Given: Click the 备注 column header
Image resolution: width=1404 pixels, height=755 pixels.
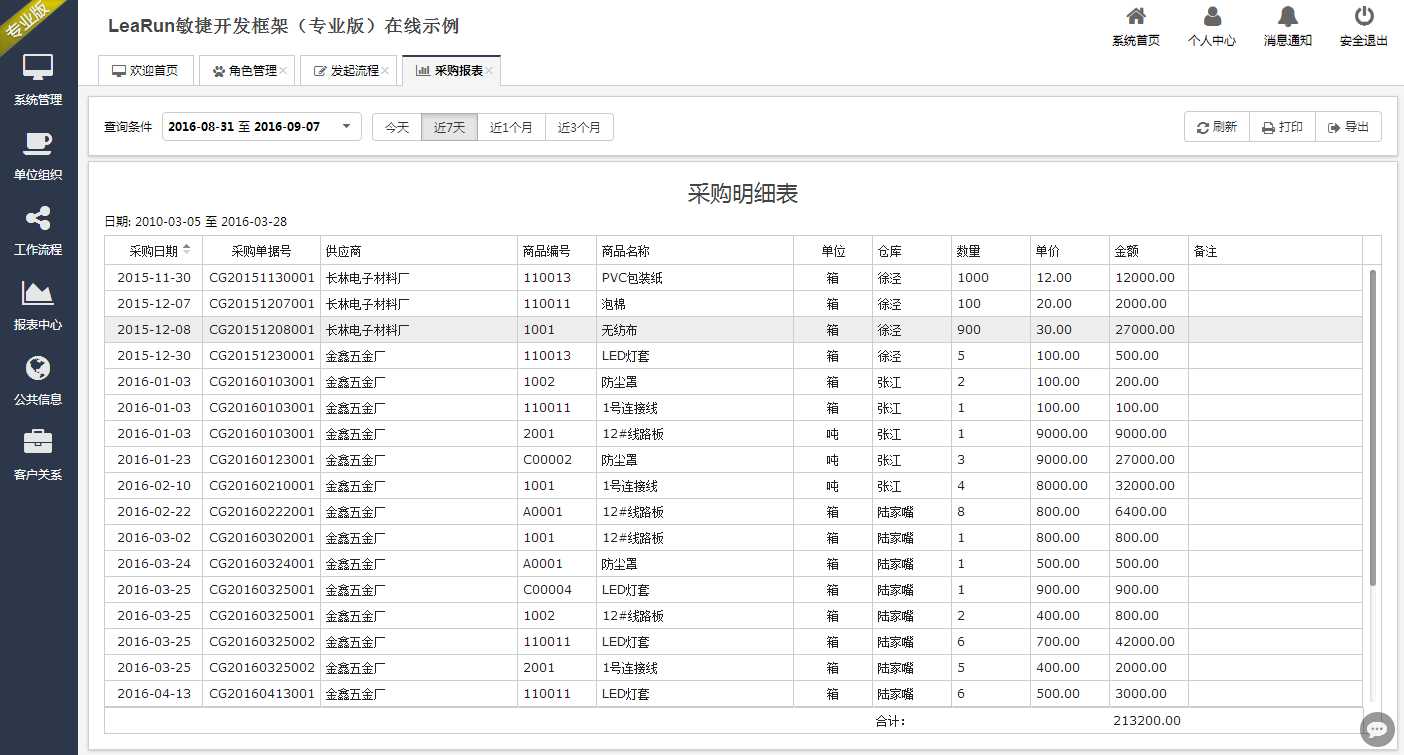Looking at the screenshot, I should tap(1275, 251).
